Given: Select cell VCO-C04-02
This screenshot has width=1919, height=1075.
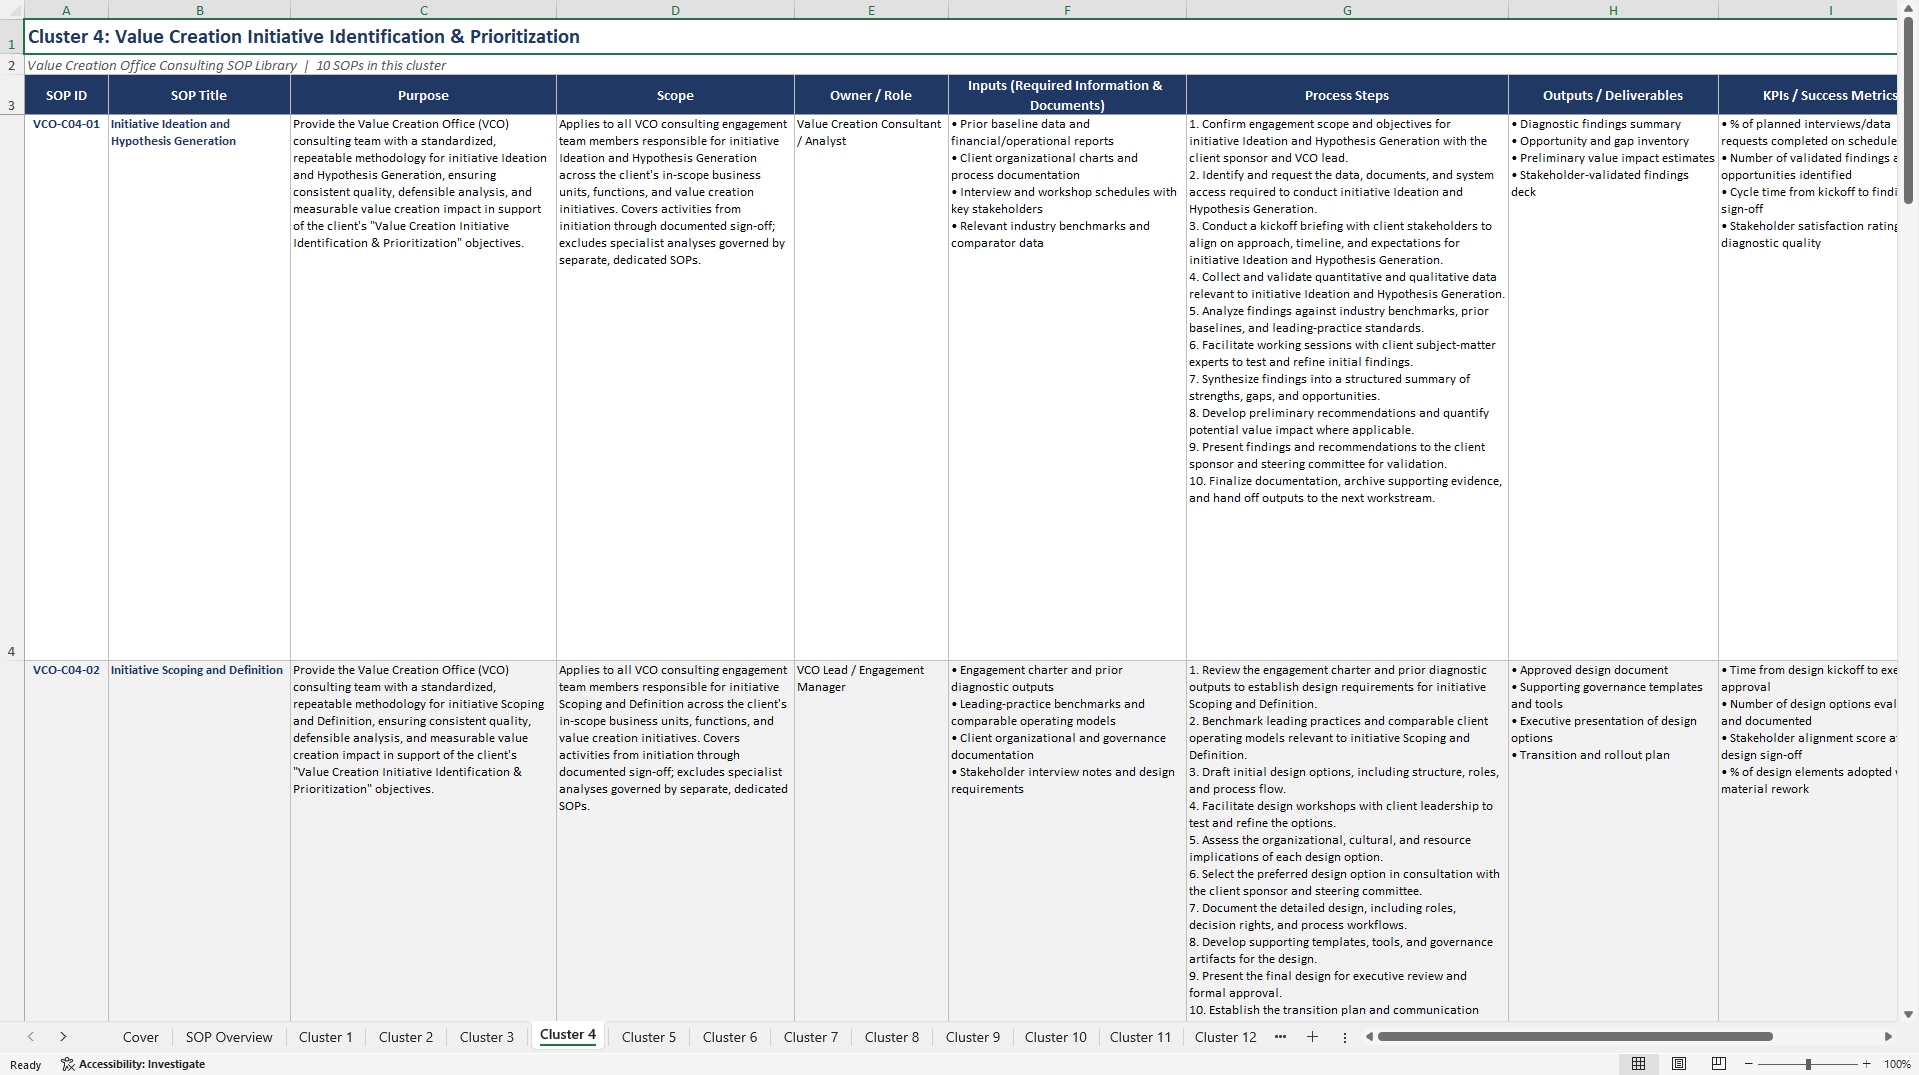Looking at the screenshot, I should tap(66, 840).
